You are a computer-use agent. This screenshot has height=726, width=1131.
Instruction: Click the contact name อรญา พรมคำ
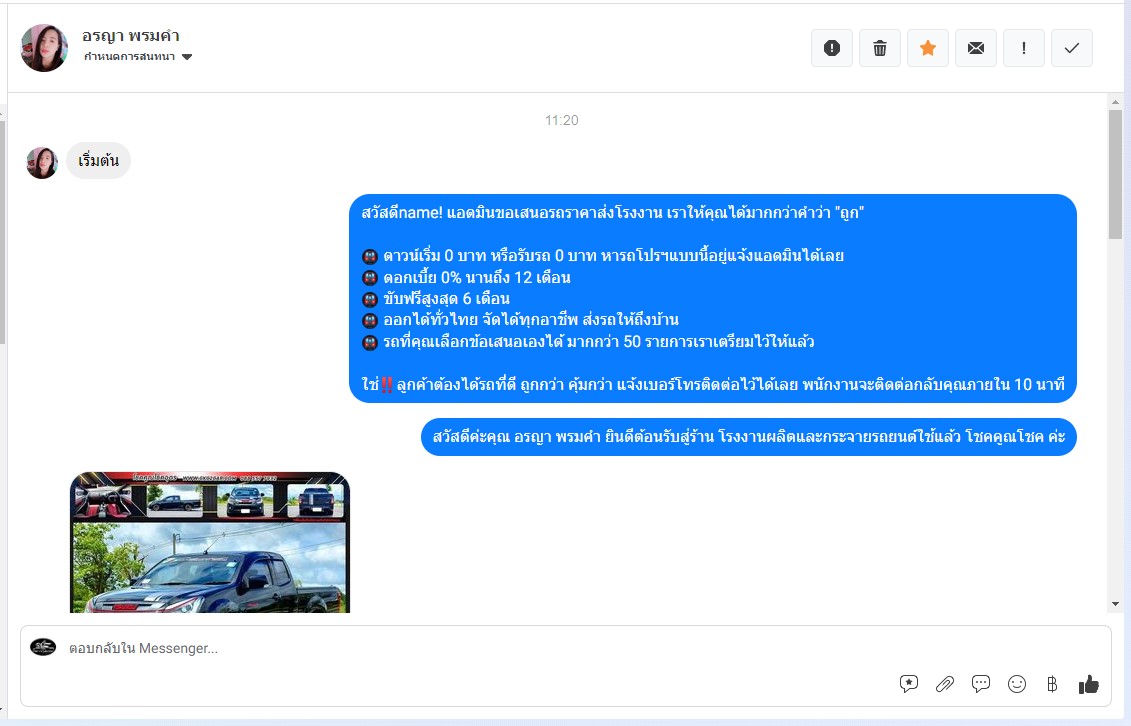point(131,35)
